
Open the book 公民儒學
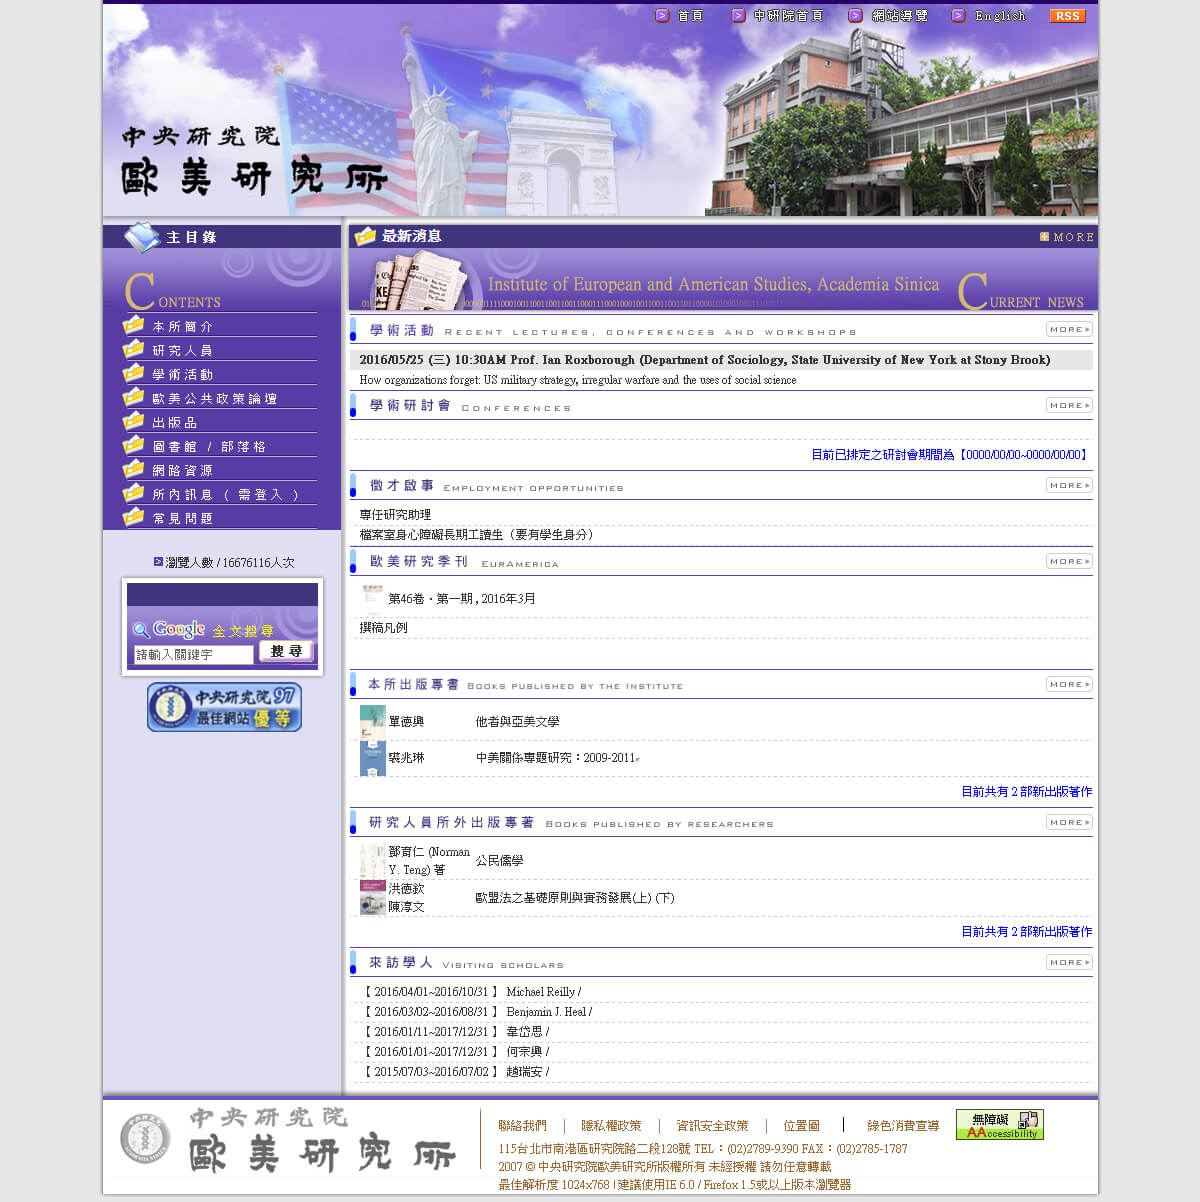click(x=499, y=861)
